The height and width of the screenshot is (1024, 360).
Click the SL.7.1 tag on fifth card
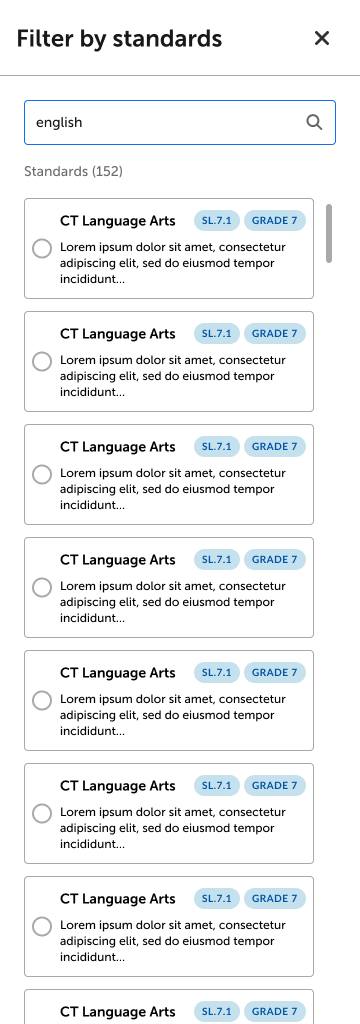click(x=217, y=673)
